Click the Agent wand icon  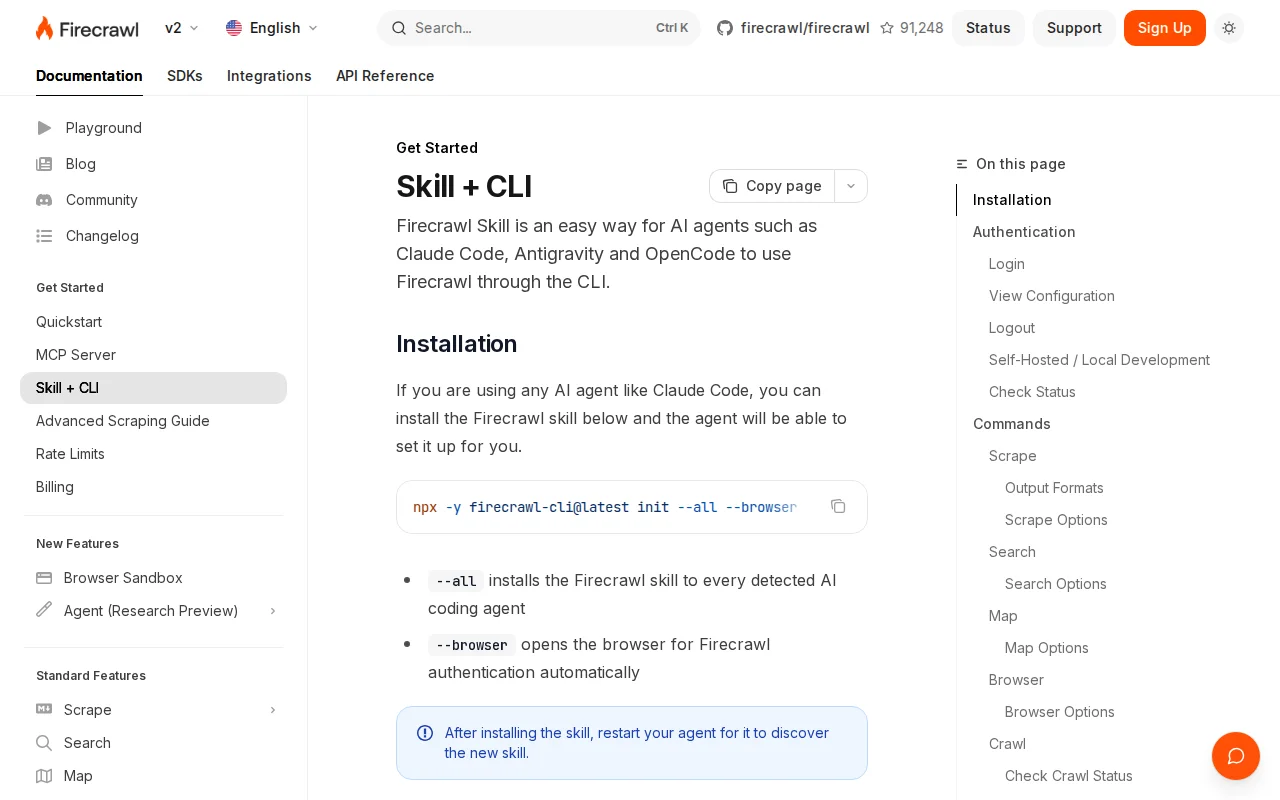44,609
